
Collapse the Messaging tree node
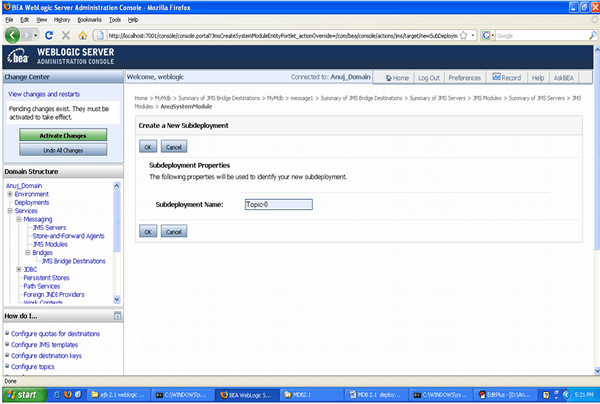[x=19, y=219]
